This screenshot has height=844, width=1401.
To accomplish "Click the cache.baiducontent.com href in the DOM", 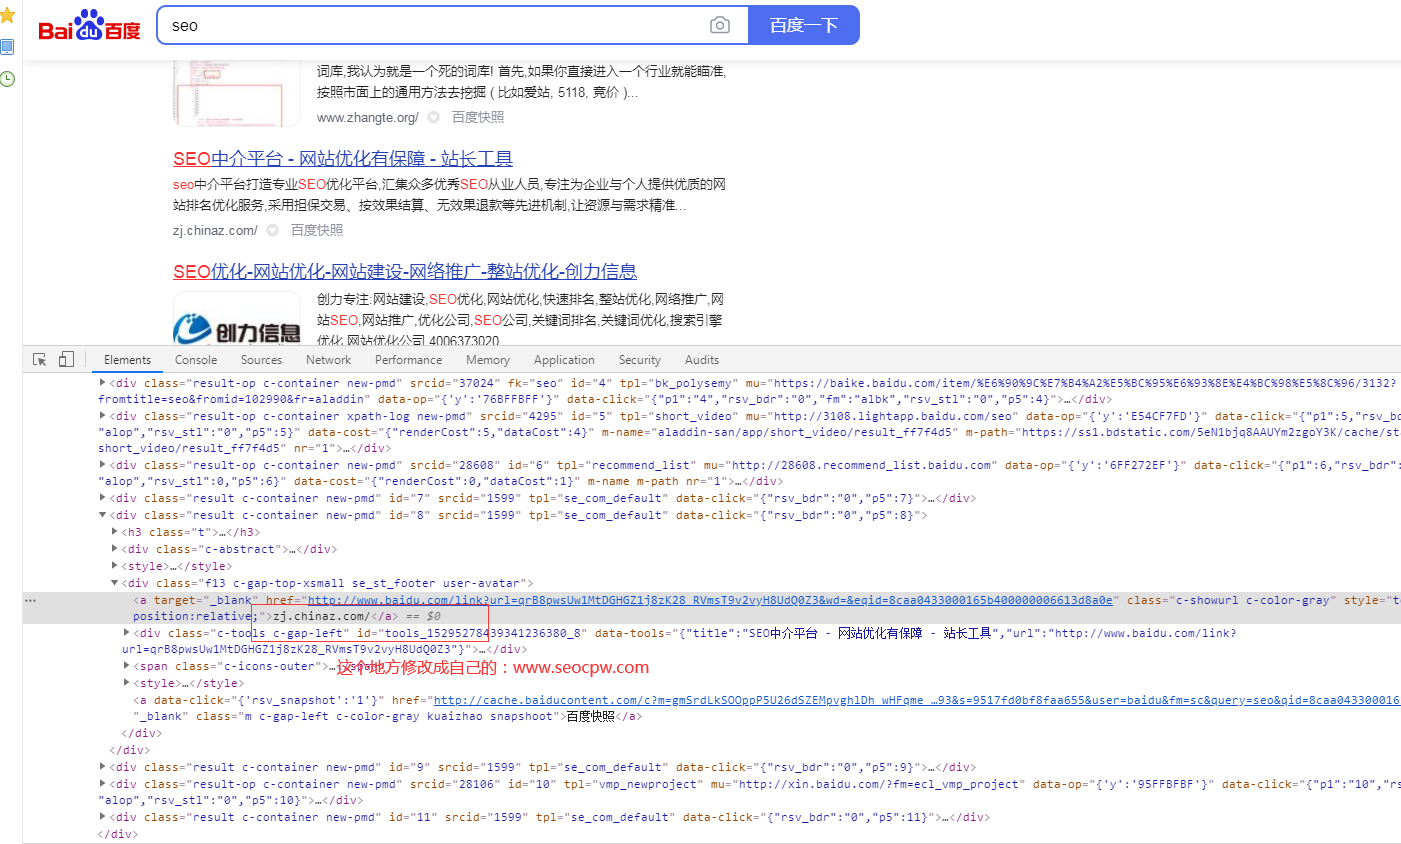I will (x=917, y=700).
